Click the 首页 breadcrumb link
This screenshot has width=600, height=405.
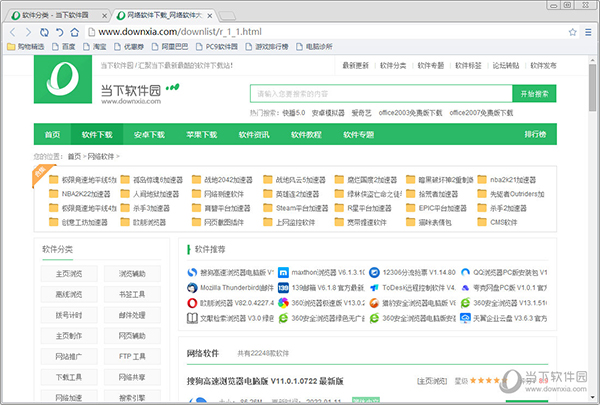(x=74, y=157)
